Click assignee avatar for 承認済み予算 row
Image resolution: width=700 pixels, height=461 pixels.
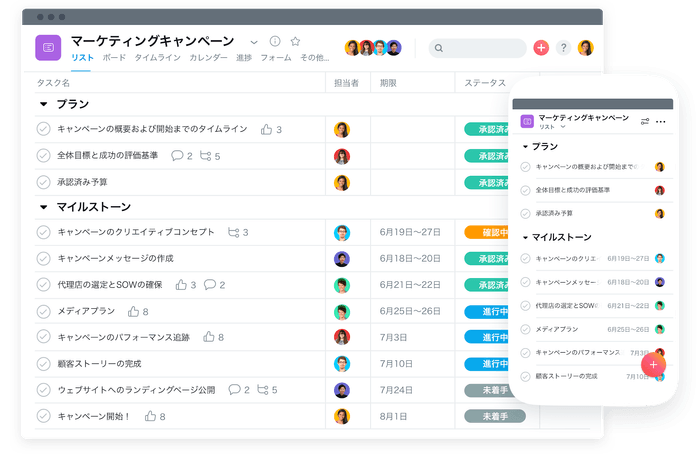pyautogui.click(x=342, y=183)
